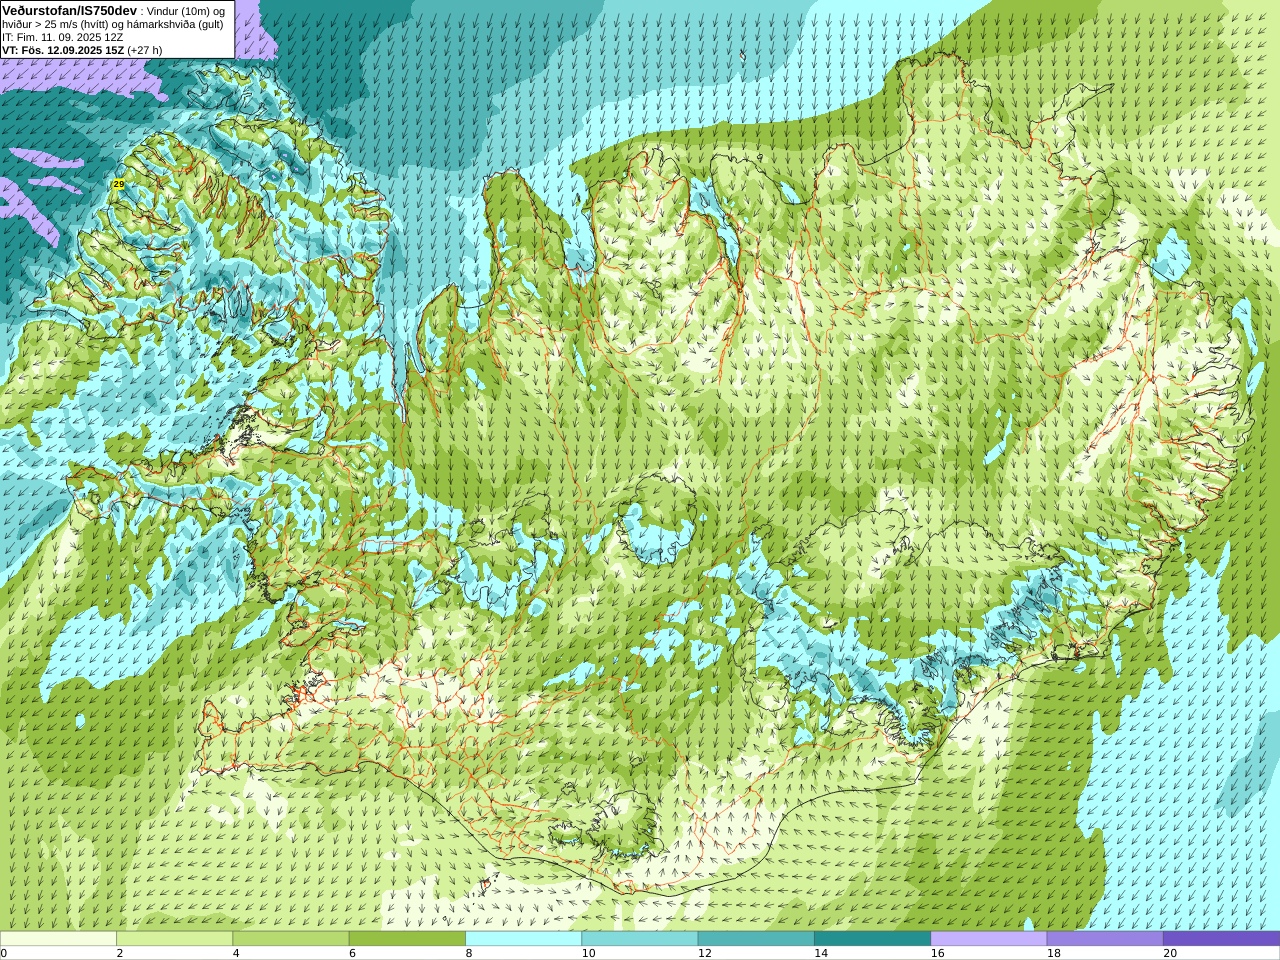1280x960 pixels.
Task: Pick the olive green 6–8 legend swatch
Action: point(407,939)
